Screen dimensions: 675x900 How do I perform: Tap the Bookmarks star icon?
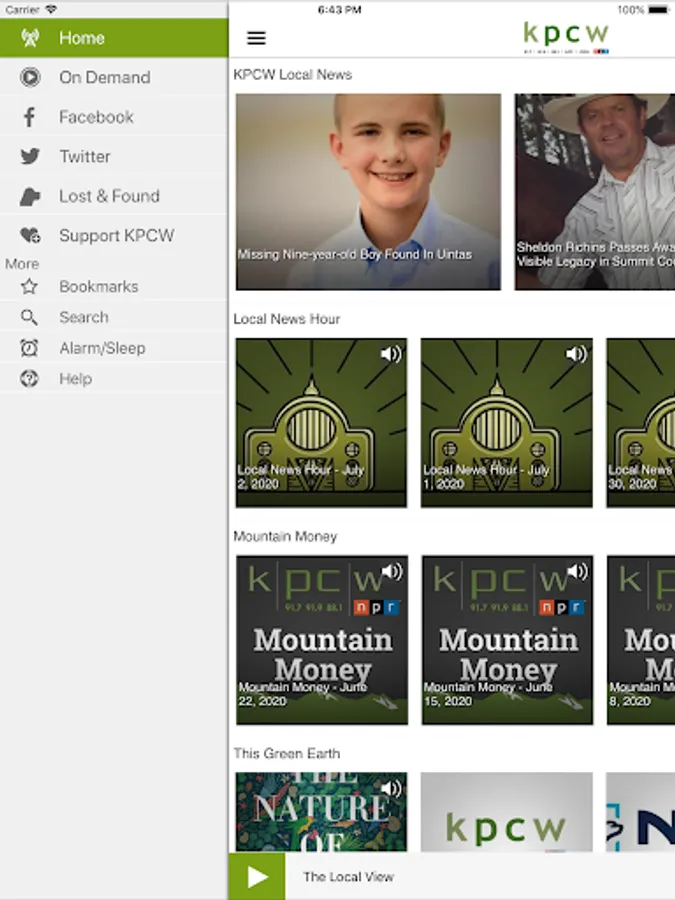29,286
